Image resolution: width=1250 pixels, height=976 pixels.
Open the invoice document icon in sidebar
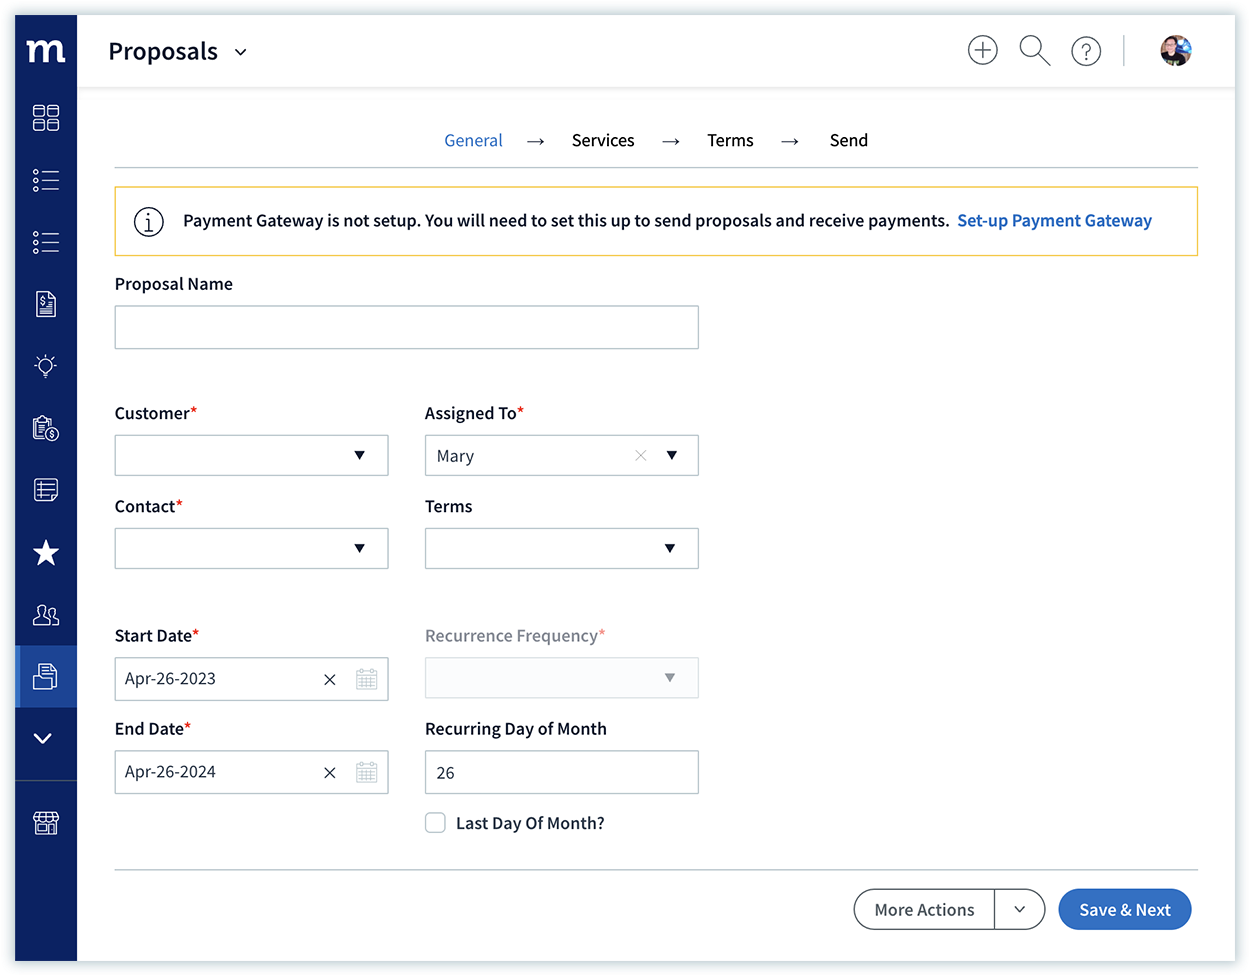46,304
